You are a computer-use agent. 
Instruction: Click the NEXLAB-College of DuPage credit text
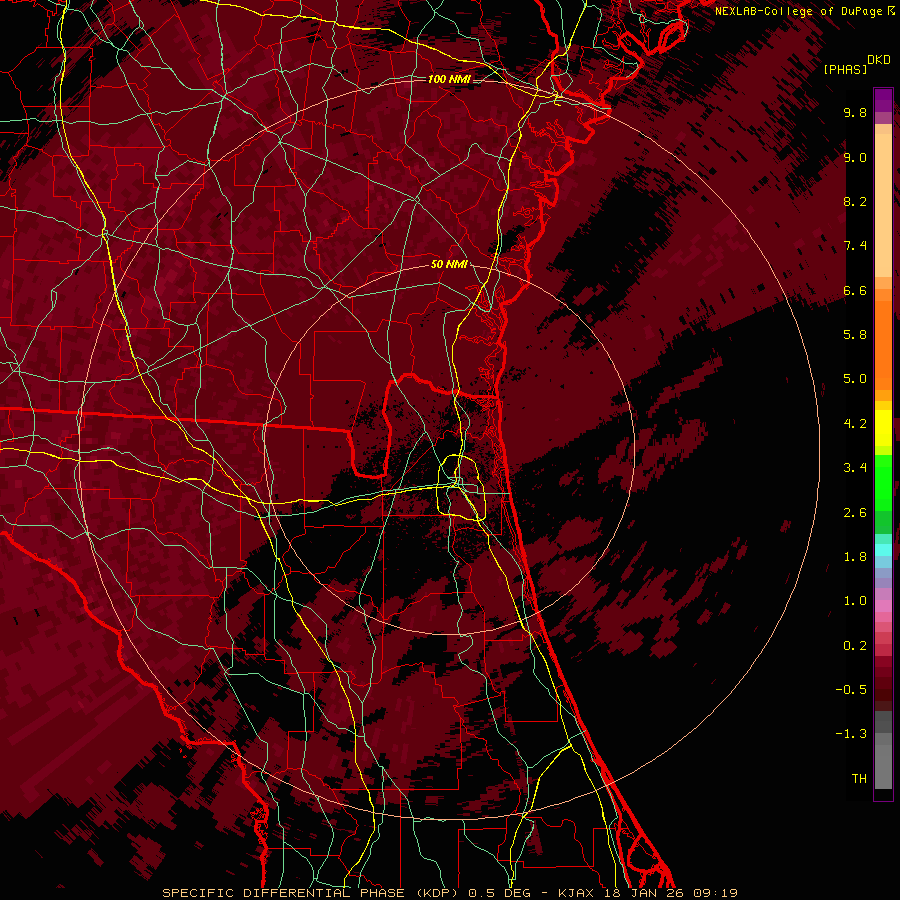(x=800, y=11)
